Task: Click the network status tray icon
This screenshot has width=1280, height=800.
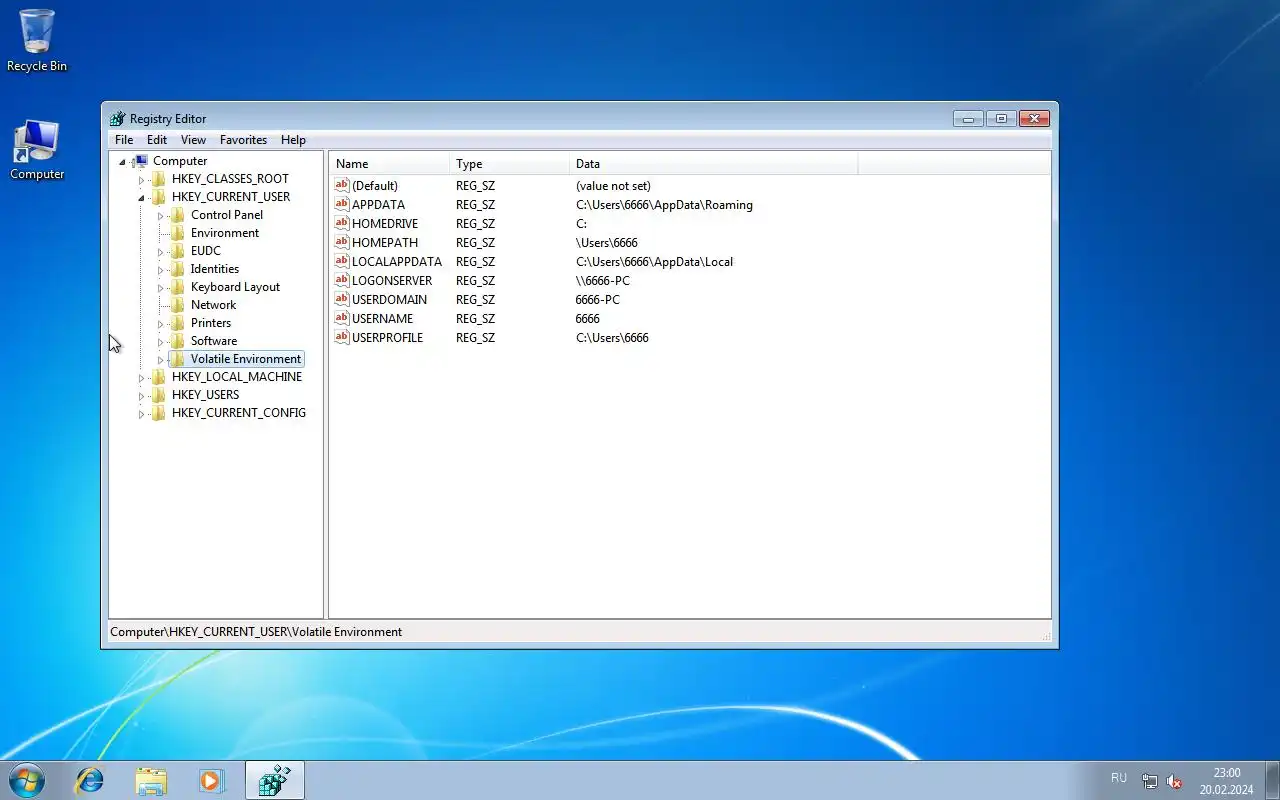Action: click(x=1150, y=782)
